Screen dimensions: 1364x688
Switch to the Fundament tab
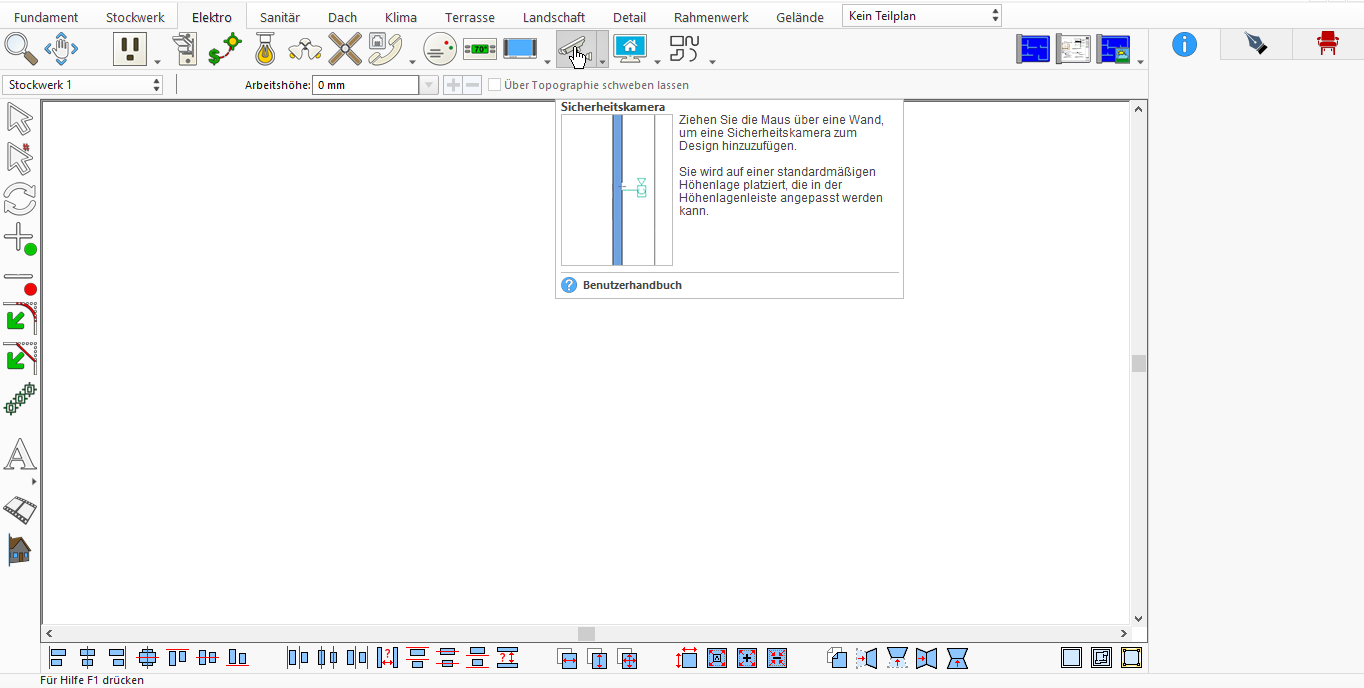point(46,17)
